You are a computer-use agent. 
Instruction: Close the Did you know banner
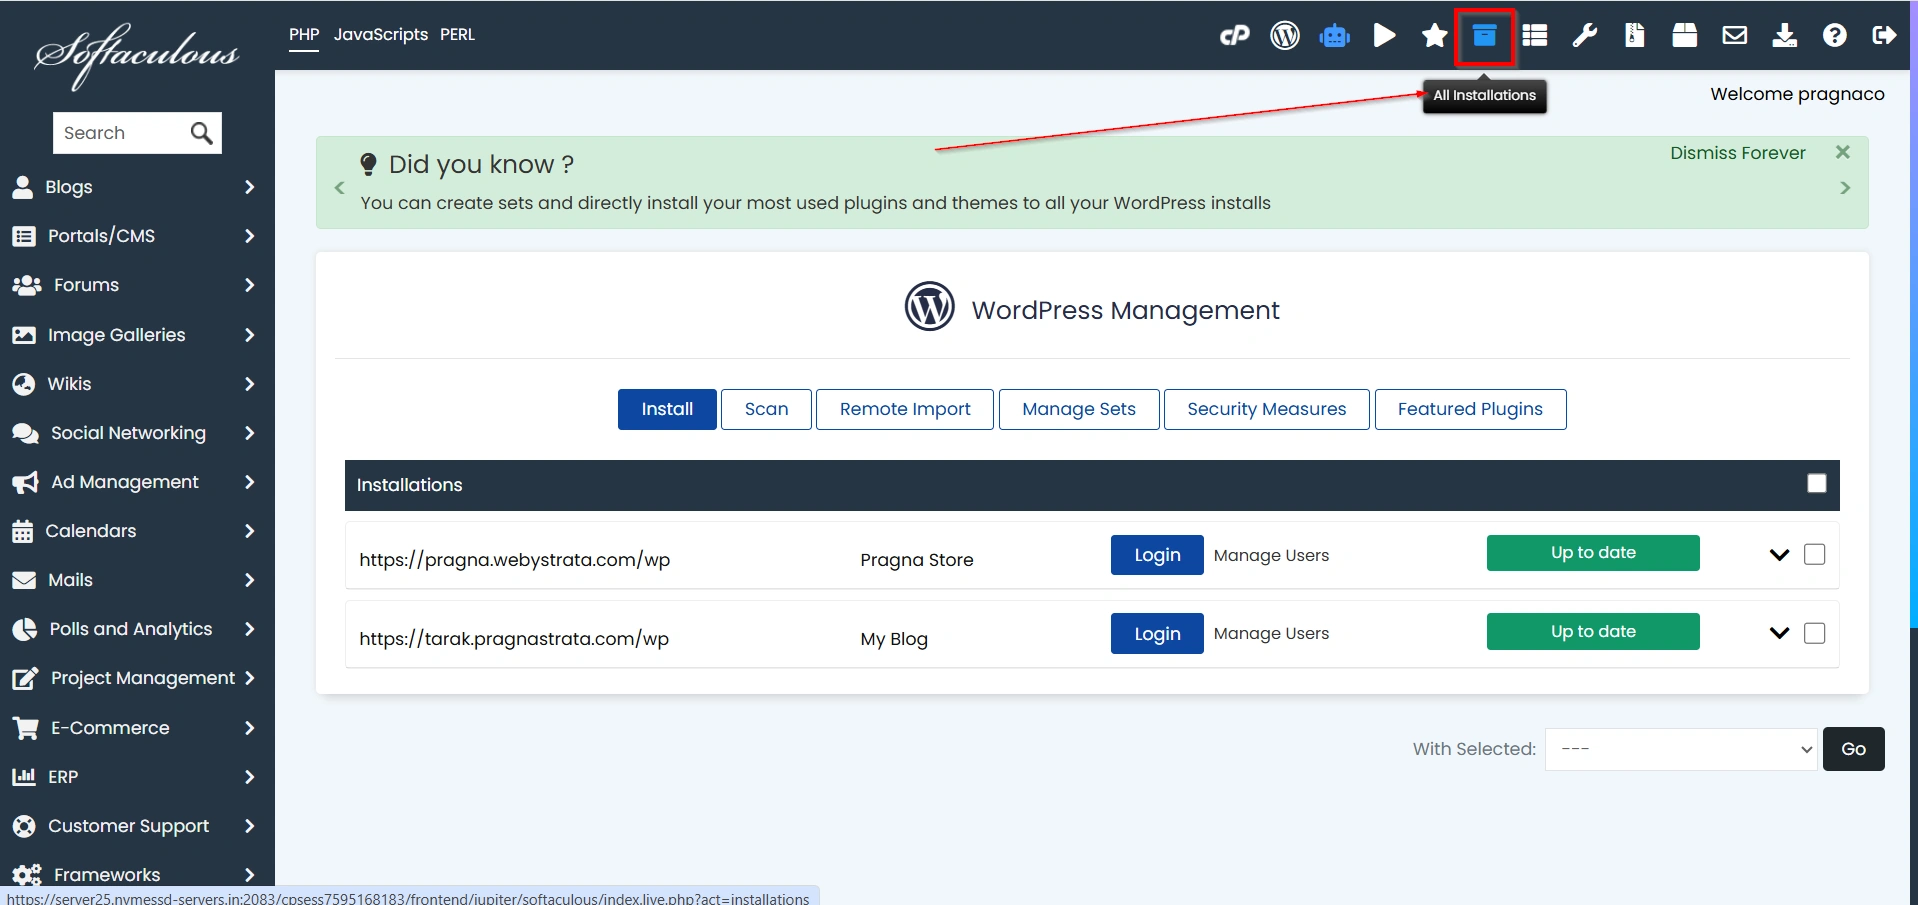coord(1843,152)
